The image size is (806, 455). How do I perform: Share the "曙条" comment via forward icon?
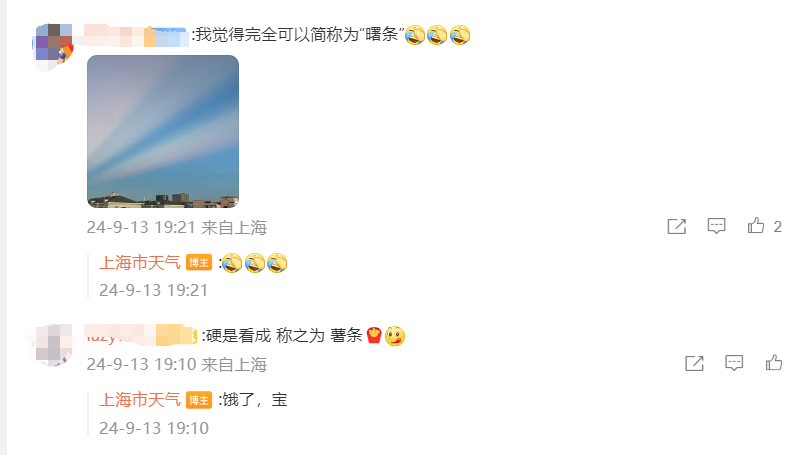point(676,226)
